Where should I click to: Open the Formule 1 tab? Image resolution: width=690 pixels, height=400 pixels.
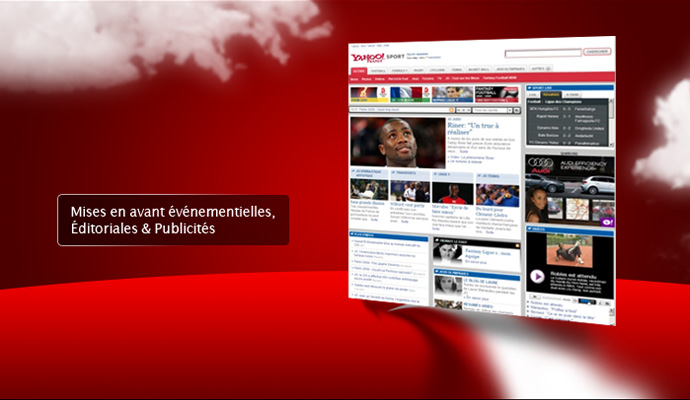(x=400, y=70)
